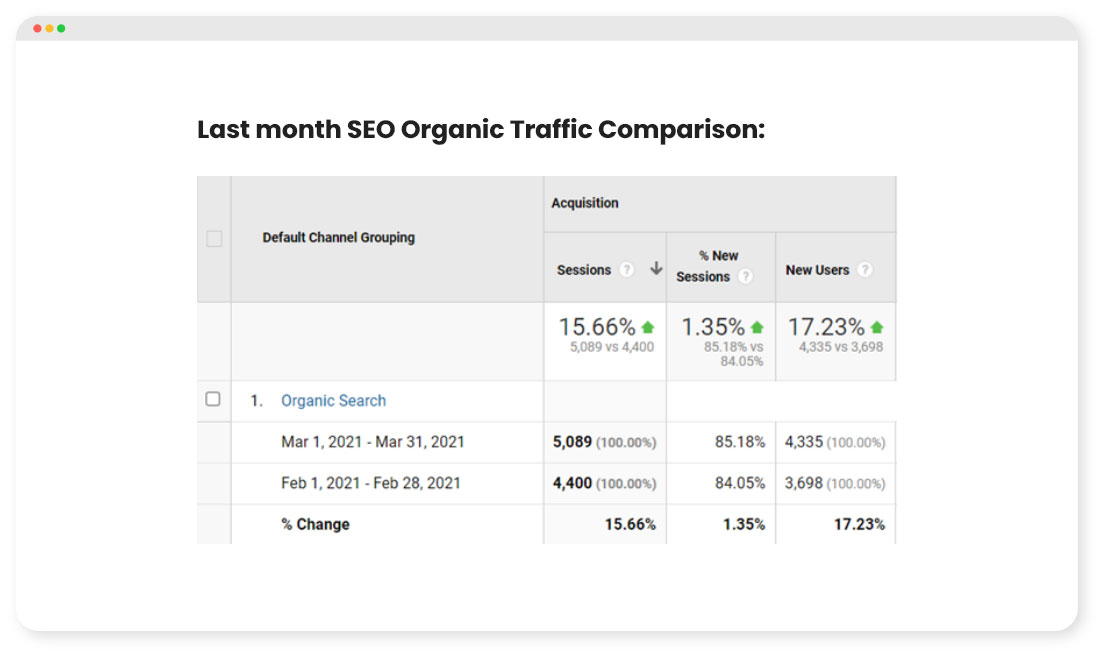
Task: Select the 3,698 February new users cell
Action: click(835, 483)
